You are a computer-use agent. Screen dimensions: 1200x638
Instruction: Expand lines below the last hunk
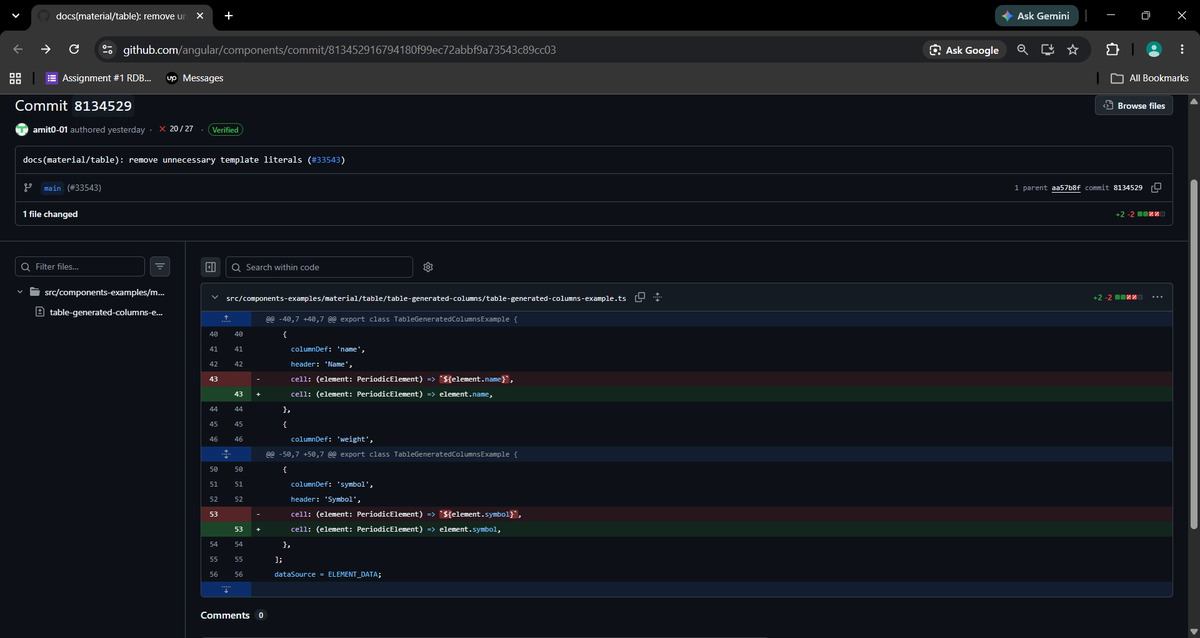(x=226, y=590)
